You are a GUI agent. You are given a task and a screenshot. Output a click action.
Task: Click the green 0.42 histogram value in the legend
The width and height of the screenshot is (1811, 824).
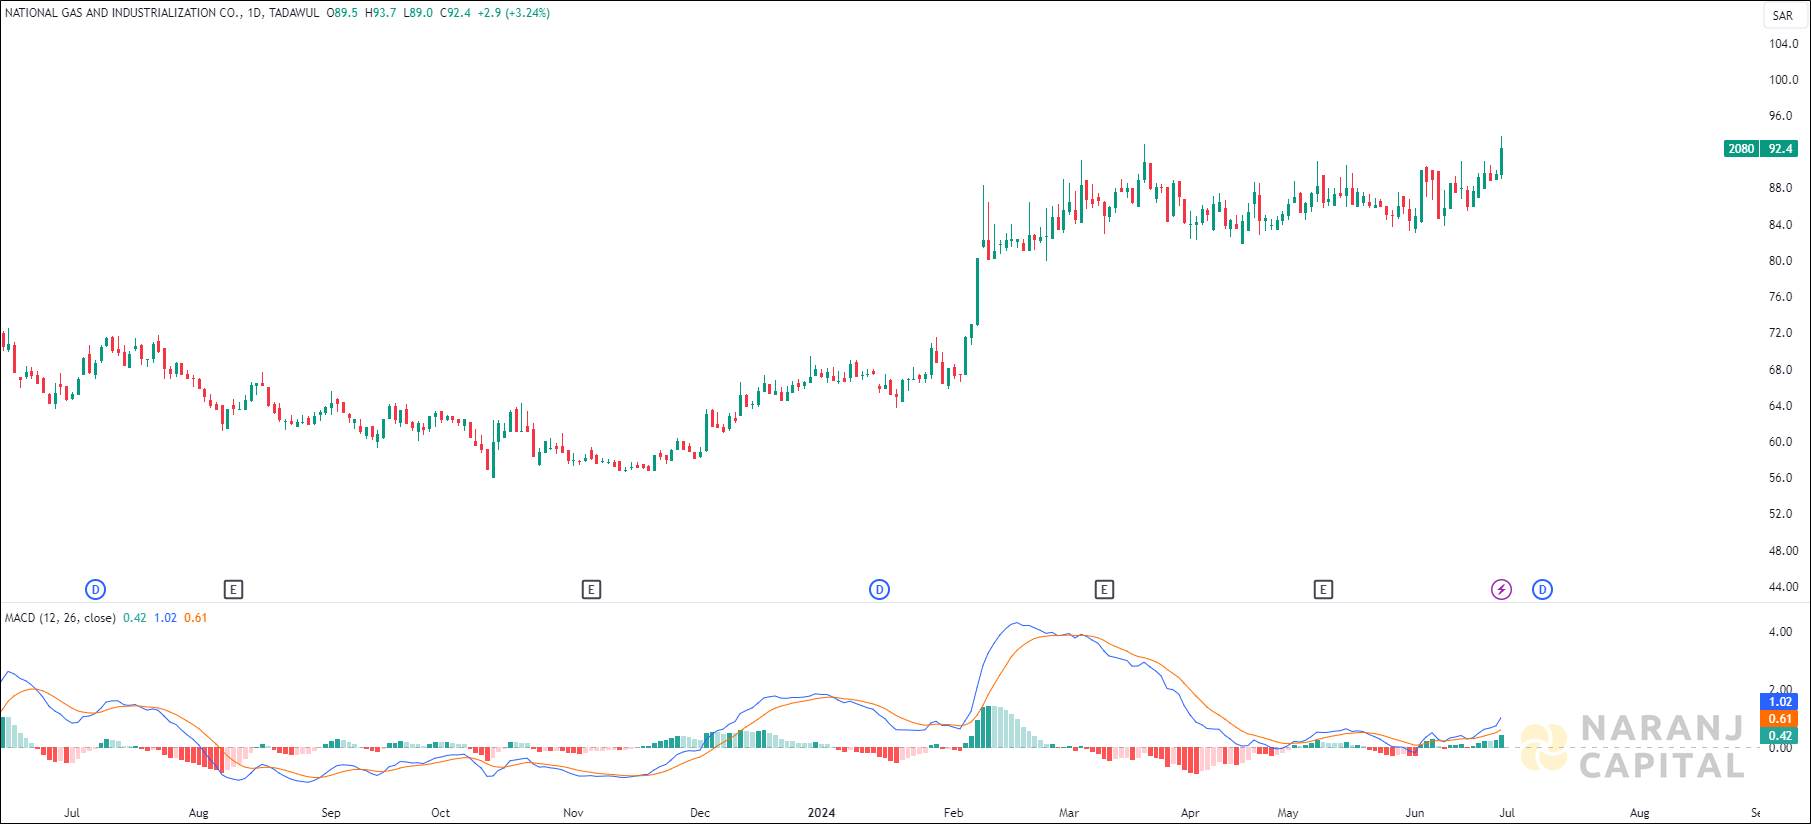[134, 618]
